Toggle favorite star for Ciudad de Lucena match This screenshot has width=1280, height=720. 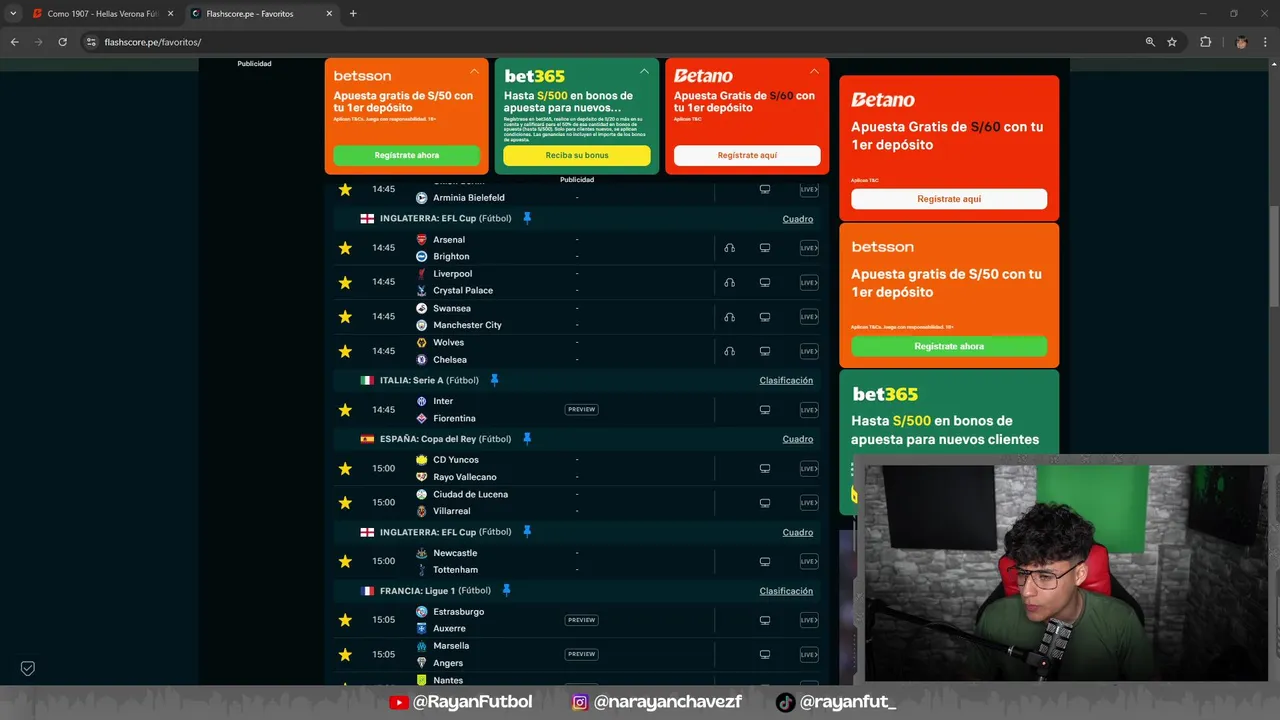(345, 503)
